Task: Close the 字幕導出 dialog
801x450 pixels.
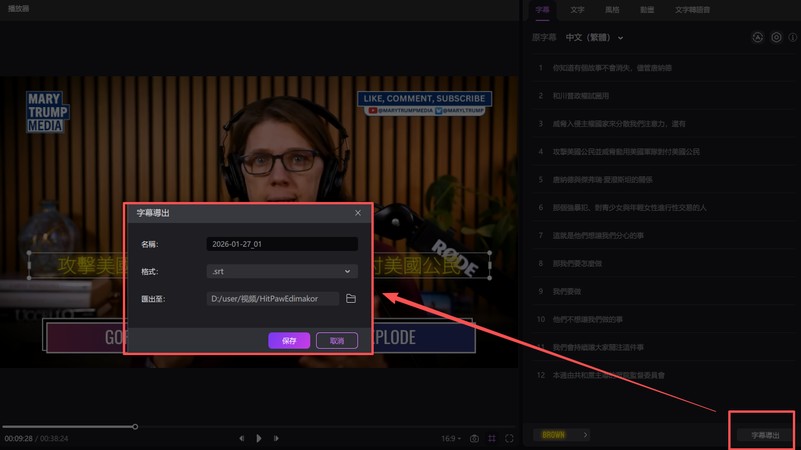Action: (x=358, y=213)
